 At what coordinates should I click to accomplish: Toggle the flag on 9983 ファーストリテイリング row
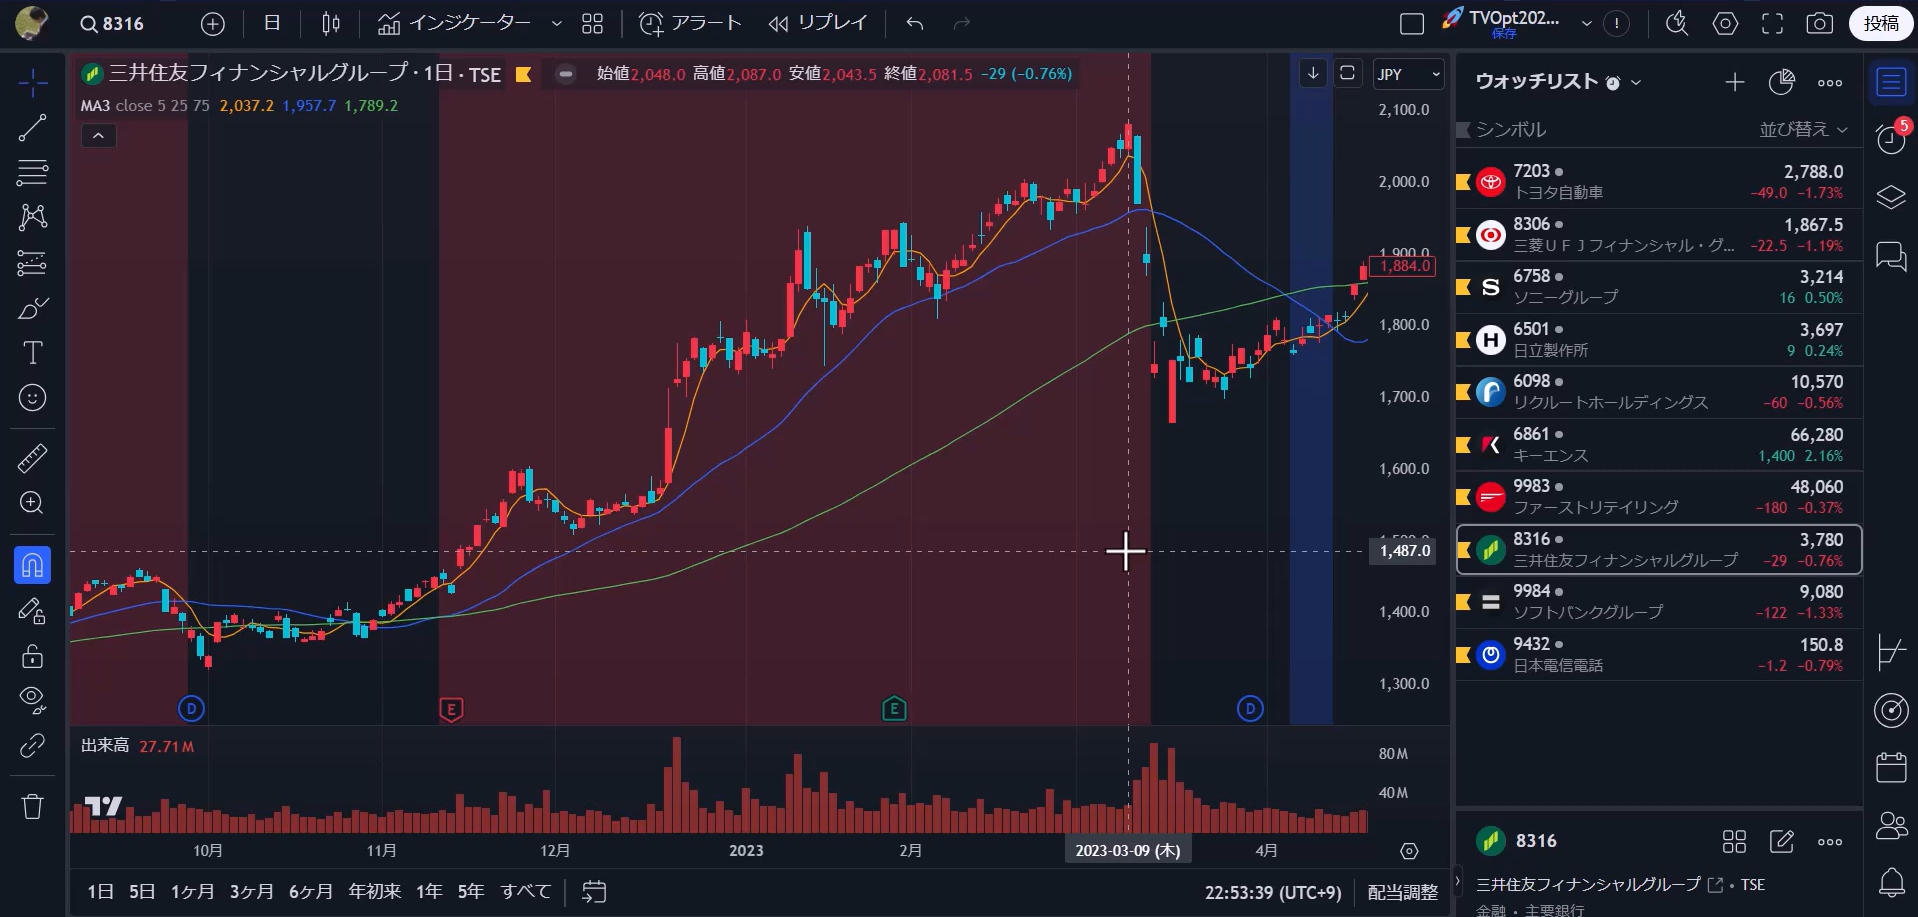point(1463,497)
